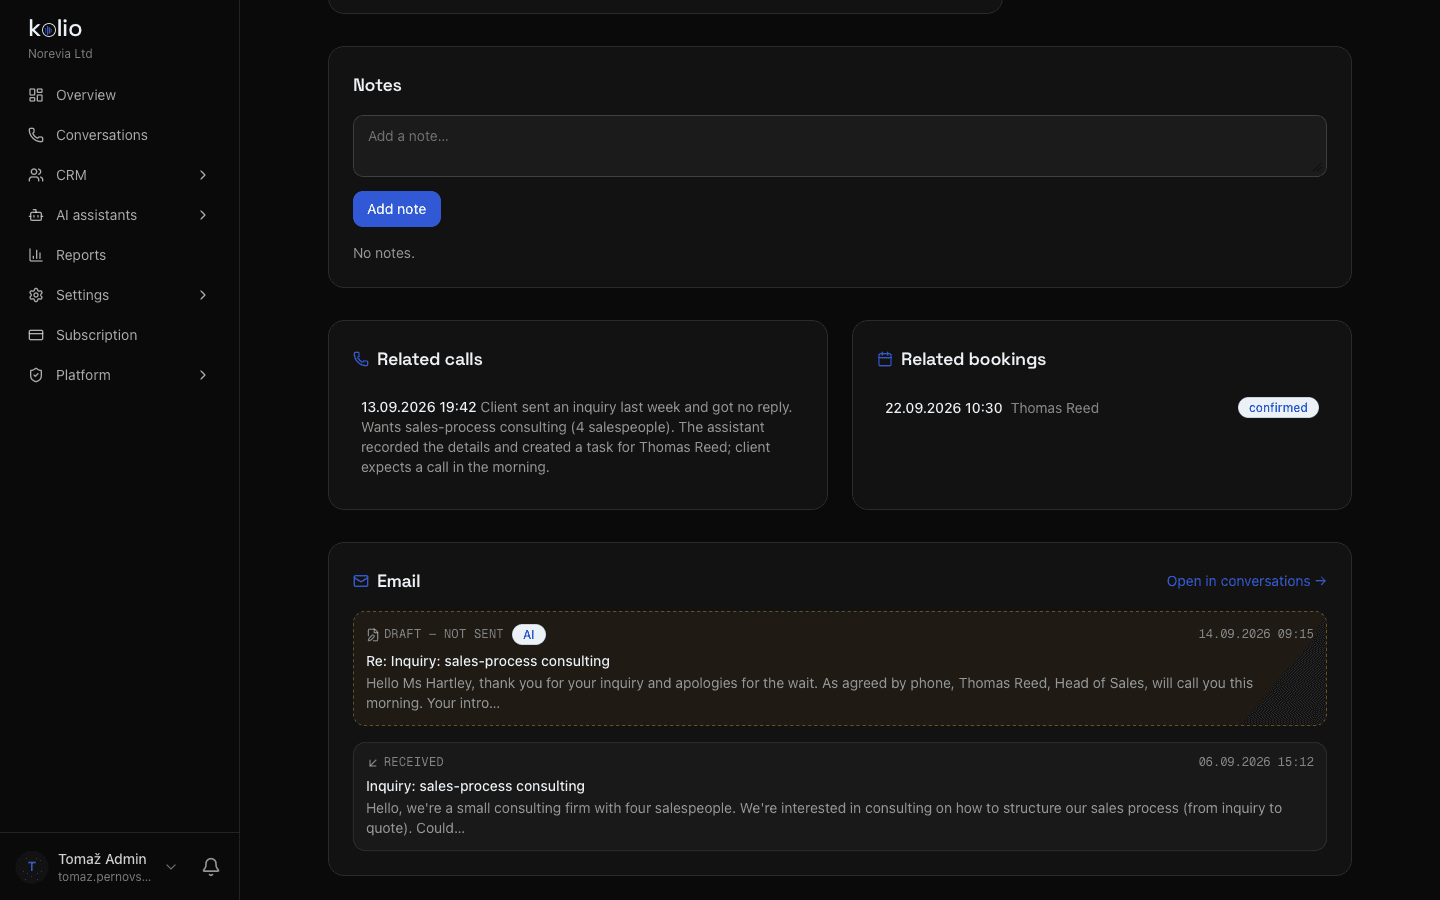Click the Platform shield icon
Image resolution: width=1440 pixels, height=900 pixels.
(x=36, y=375)
